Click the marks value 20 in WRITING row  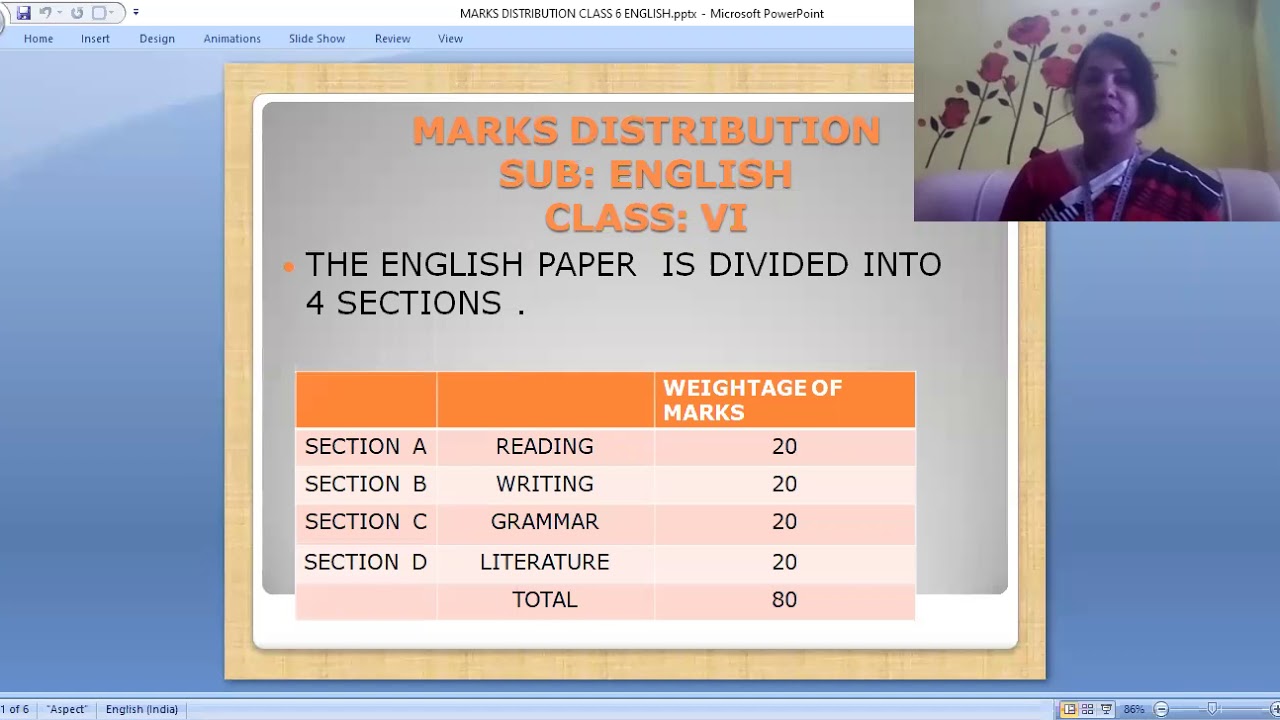(x=784, y=484)
